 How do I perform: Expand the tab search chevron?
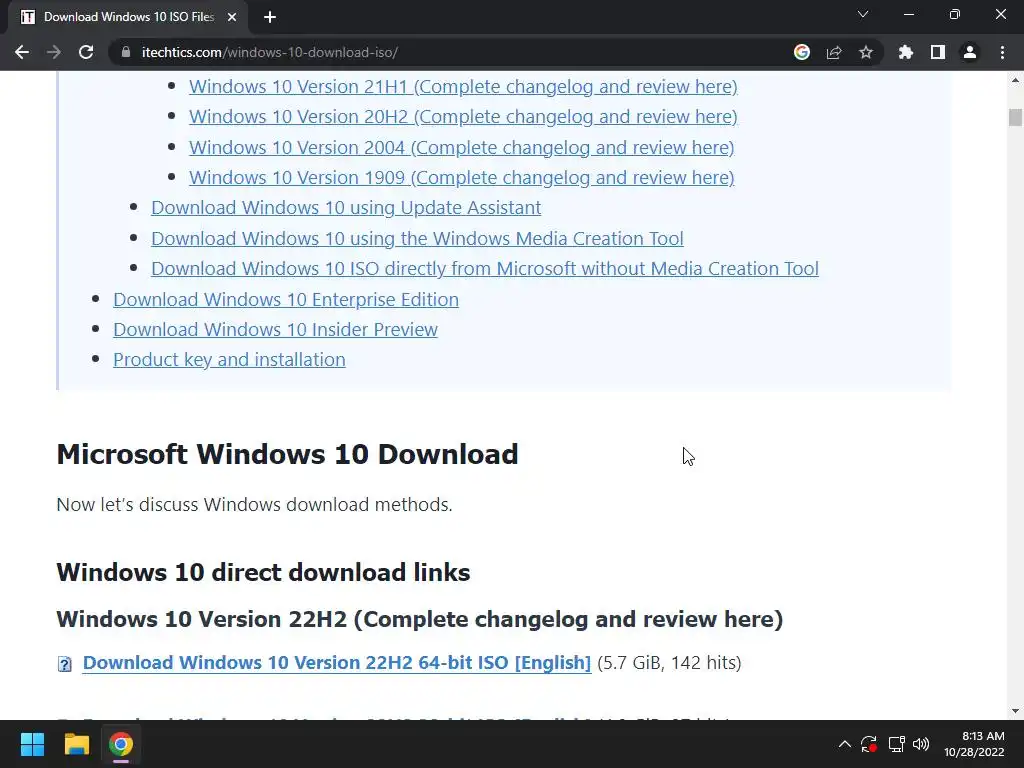point(863,14)
